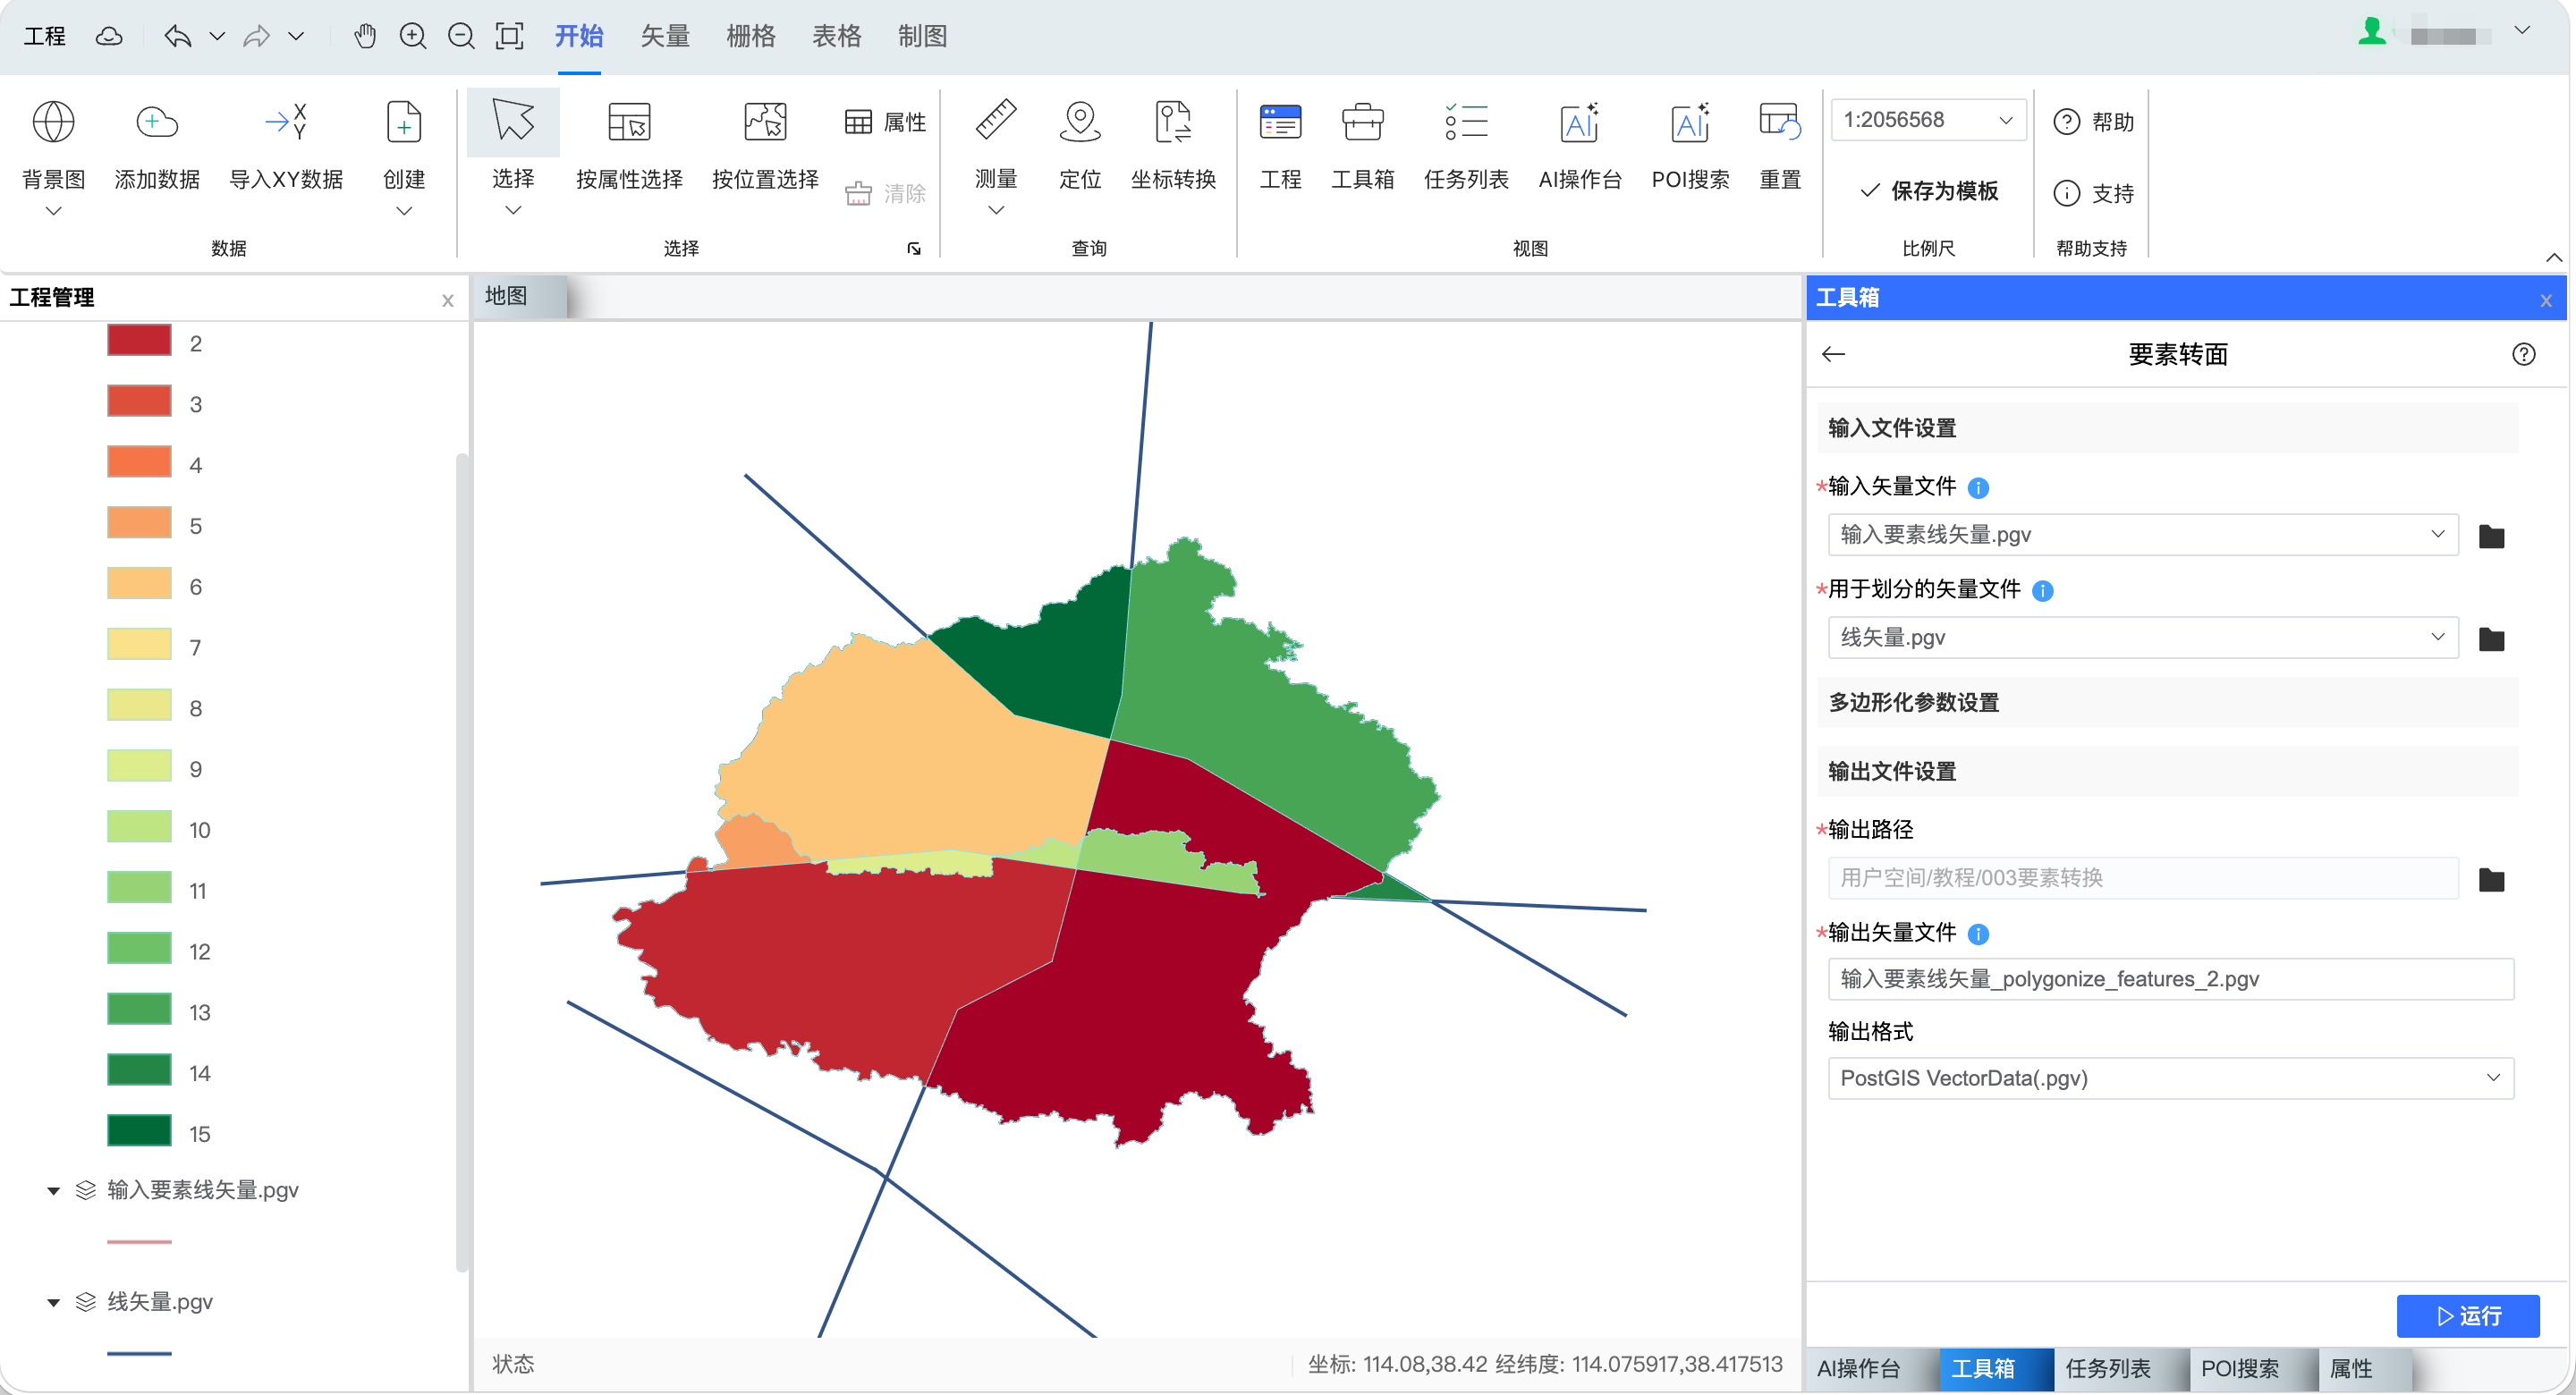Open Coordinate Conversion (坐标转换)
2576x1395 pixels.
coord(1173,123)
